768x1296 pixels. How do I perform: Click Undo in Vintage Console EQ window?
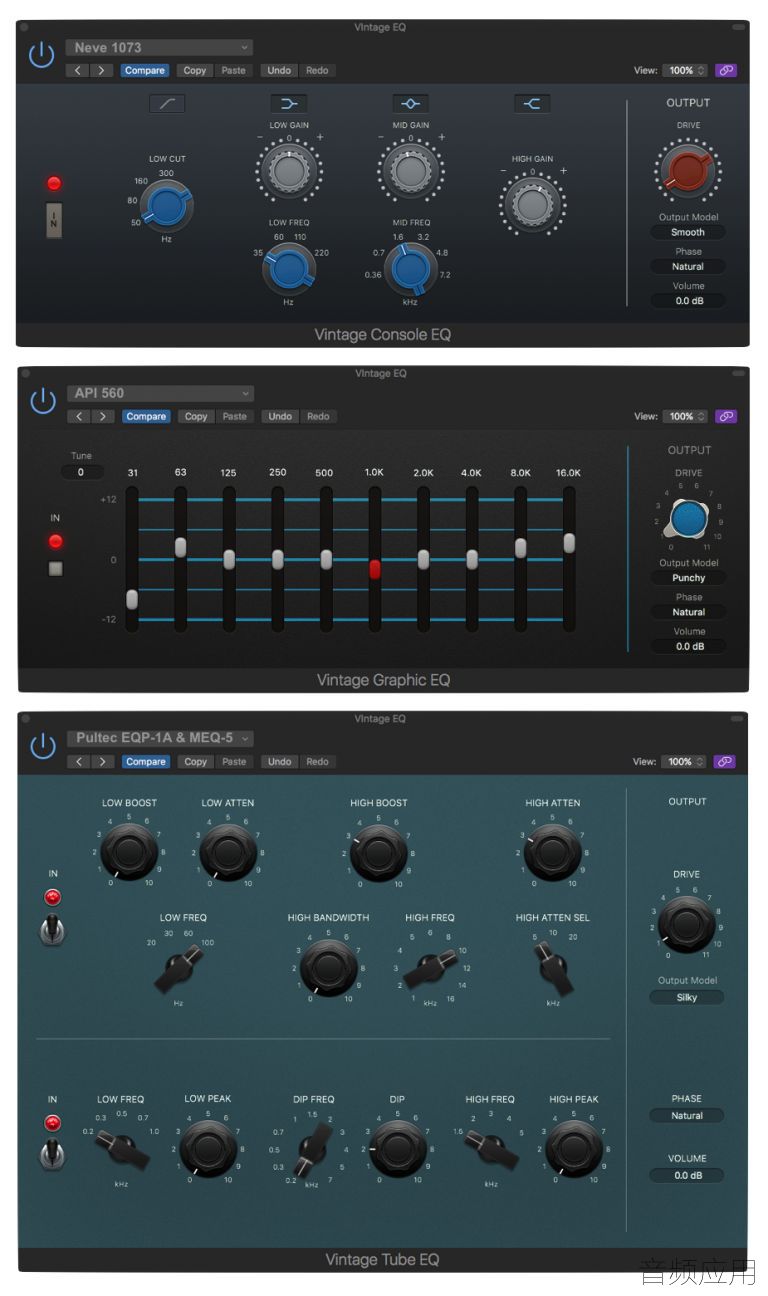tap(279, 71)
